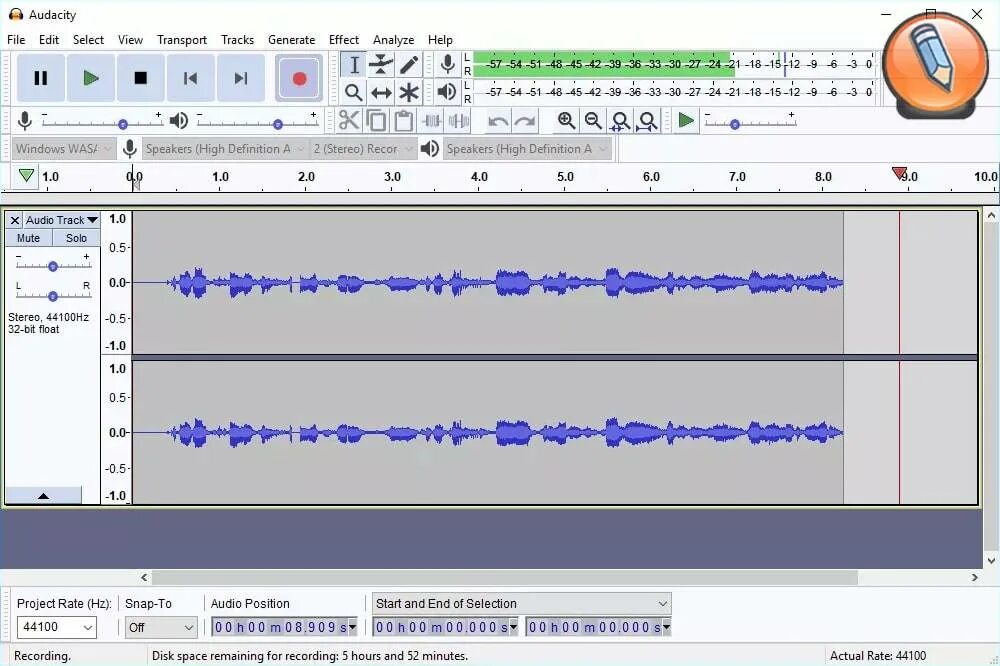1000x666 pixels.
Task: Click the Undo icon
Action: (497, 120)
